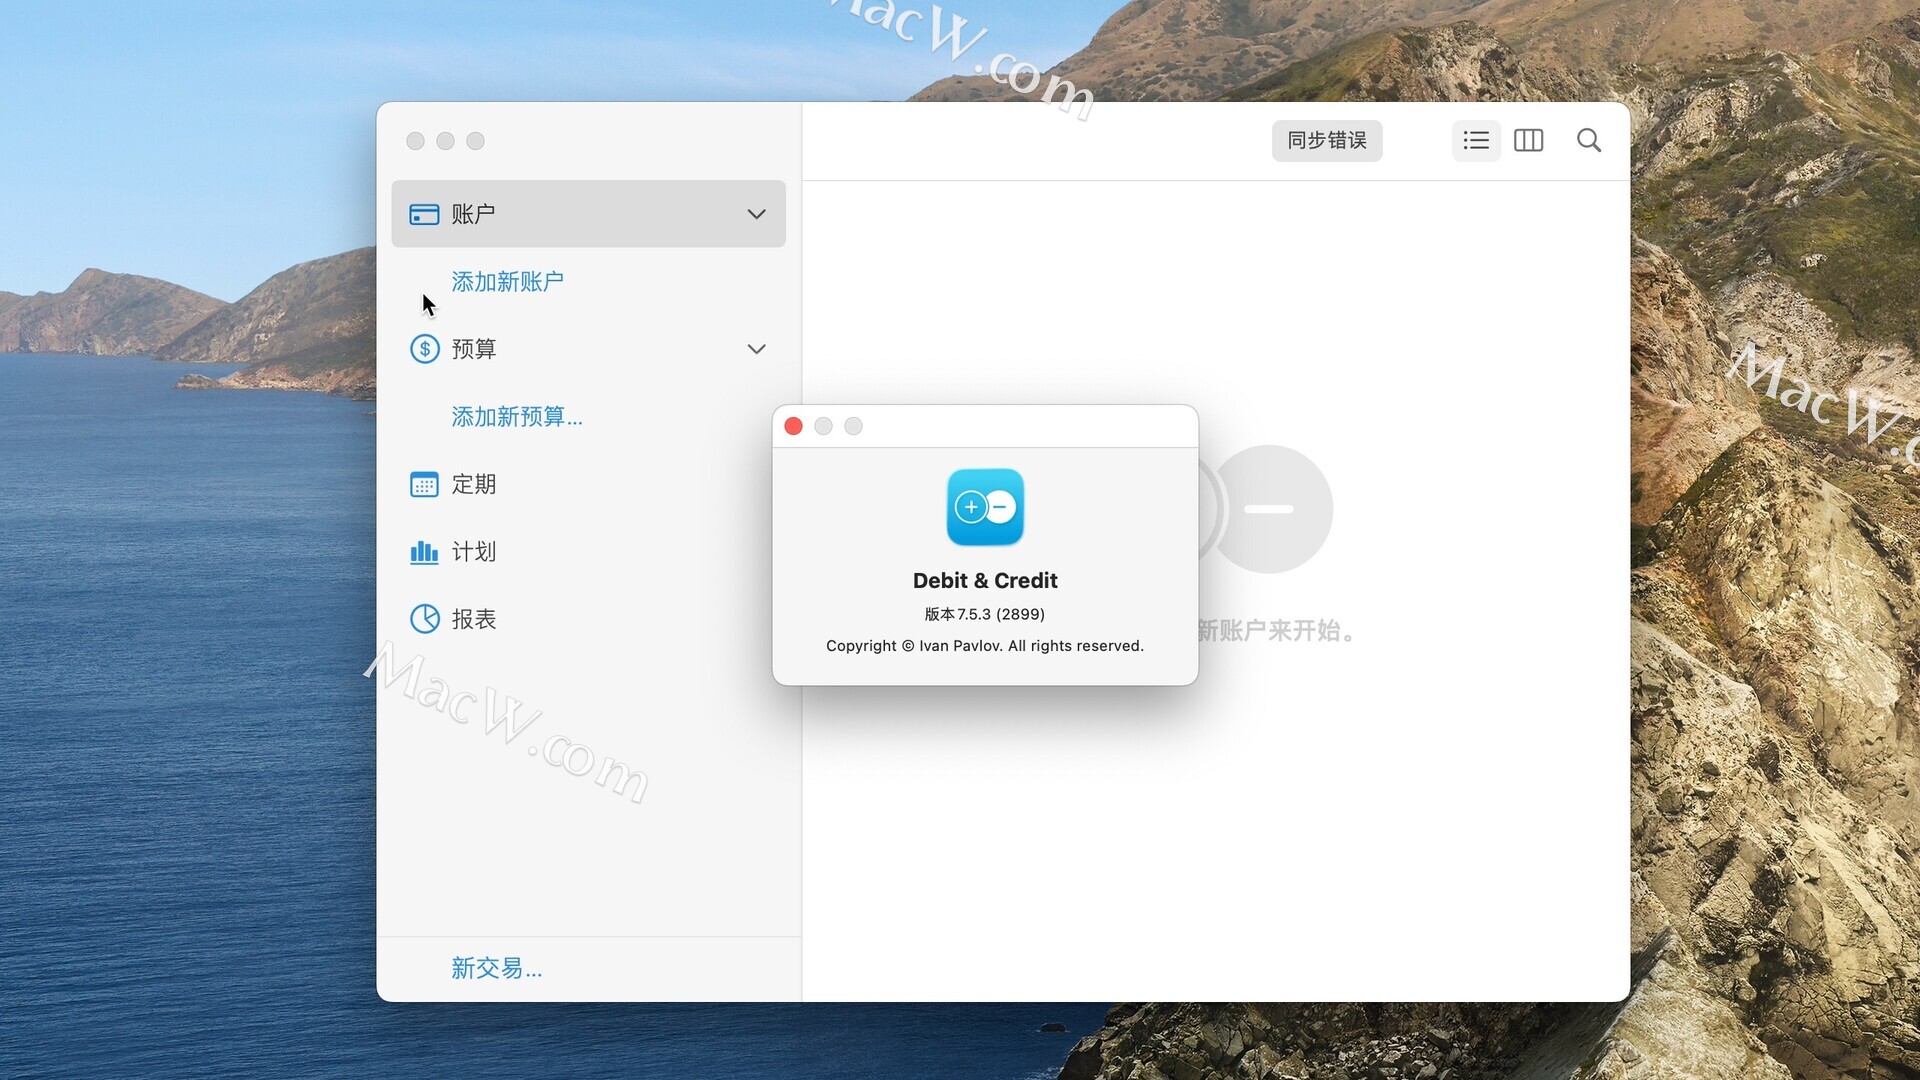Open search with magnifier icon
1920x1080 pixels.
click(x=1588, y=141)
